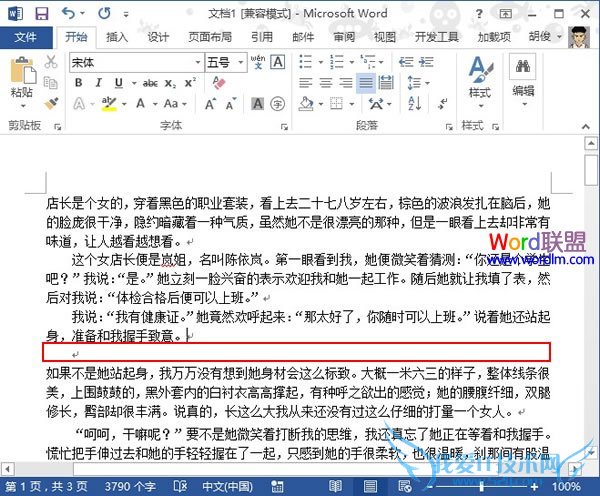
Task: Click the Clear Formatting eraser icon
Action: [x=219, y=82]
